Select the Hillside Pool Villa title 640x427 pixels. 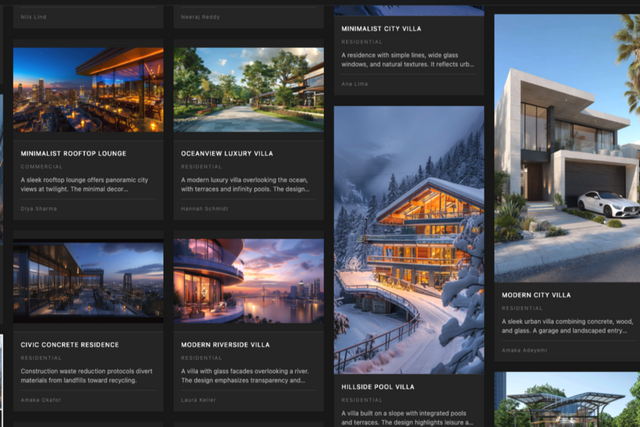379,386
